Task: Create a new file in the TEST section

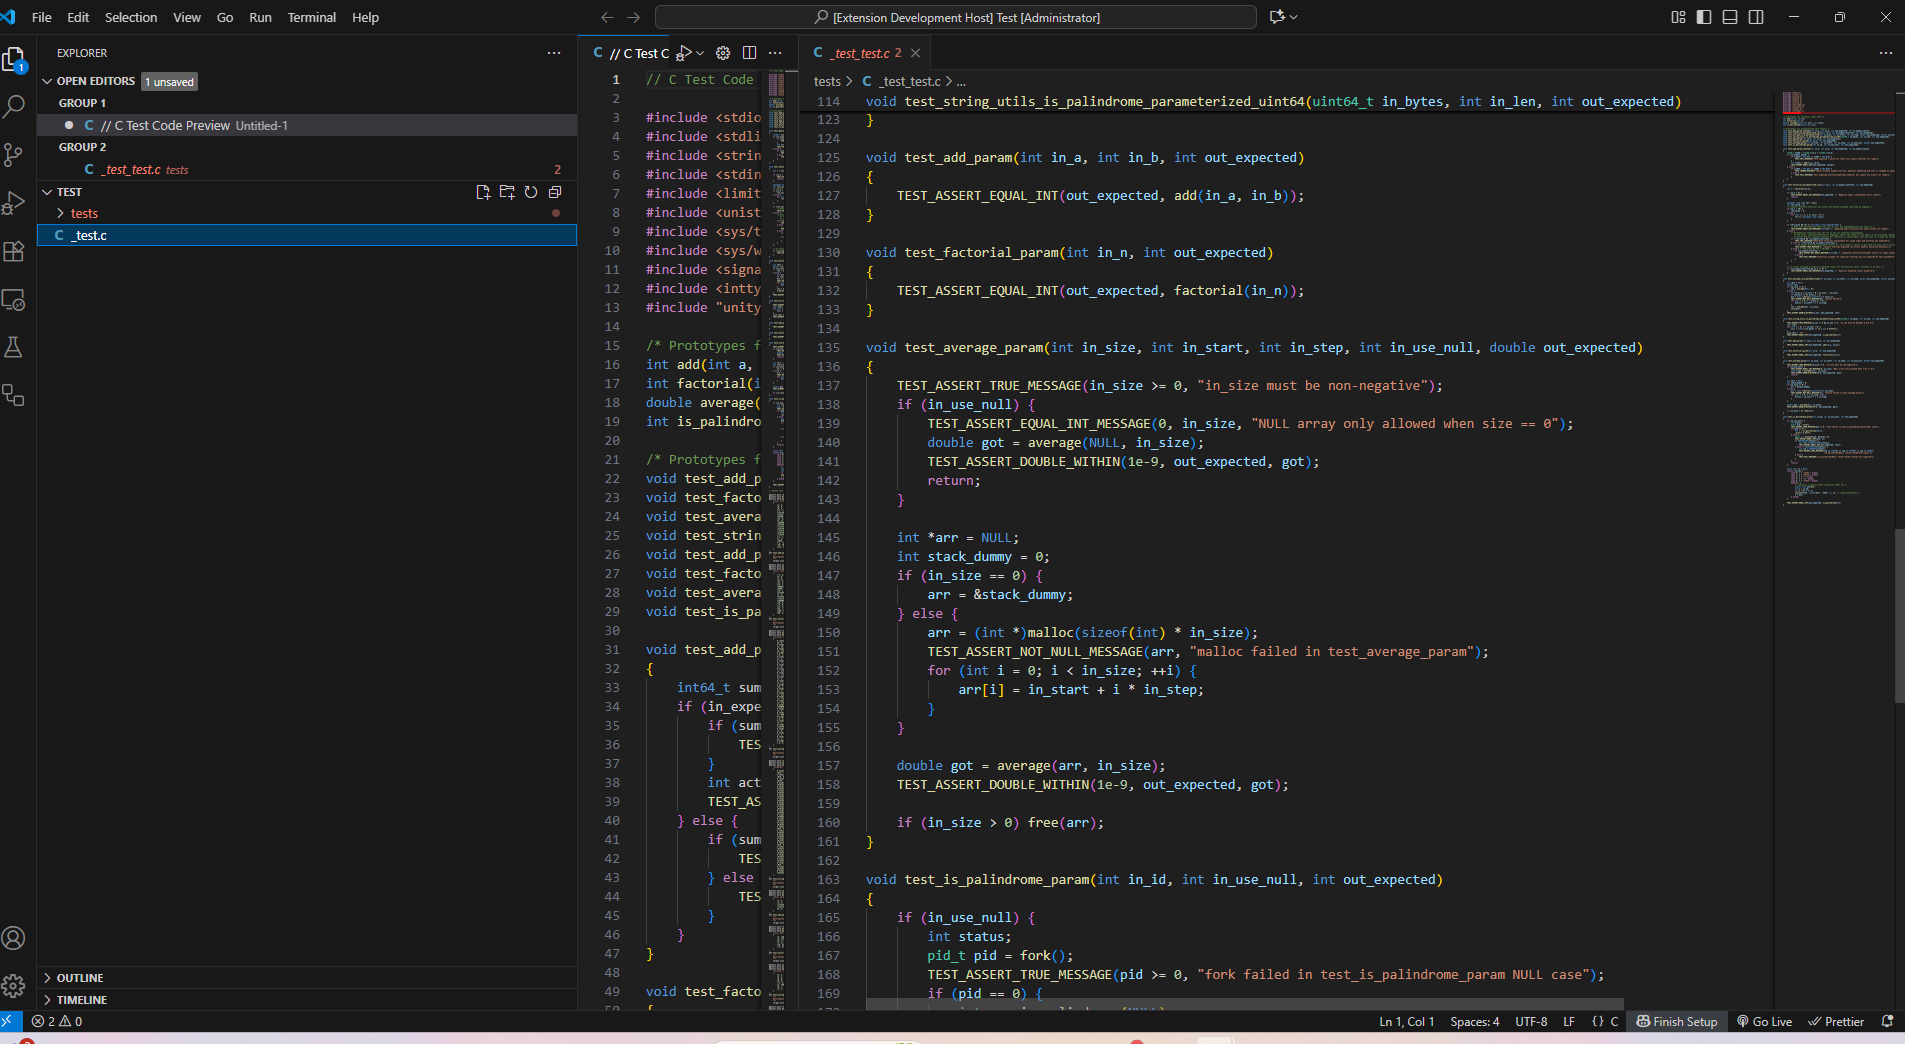Action: [x=484, y=192]
